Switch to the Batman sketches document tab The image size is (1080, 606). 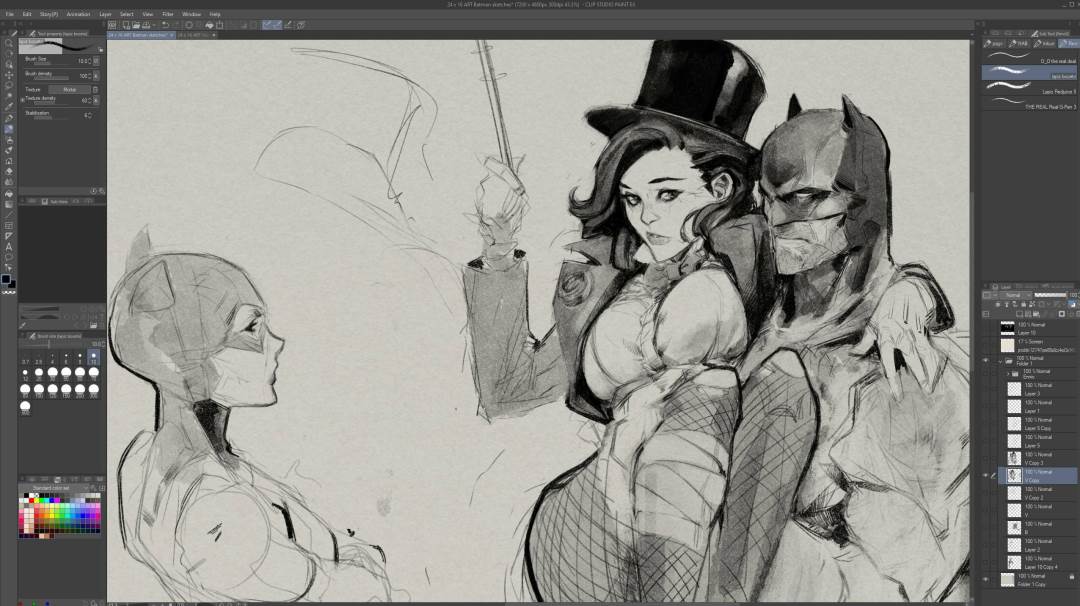pos(141,34)
